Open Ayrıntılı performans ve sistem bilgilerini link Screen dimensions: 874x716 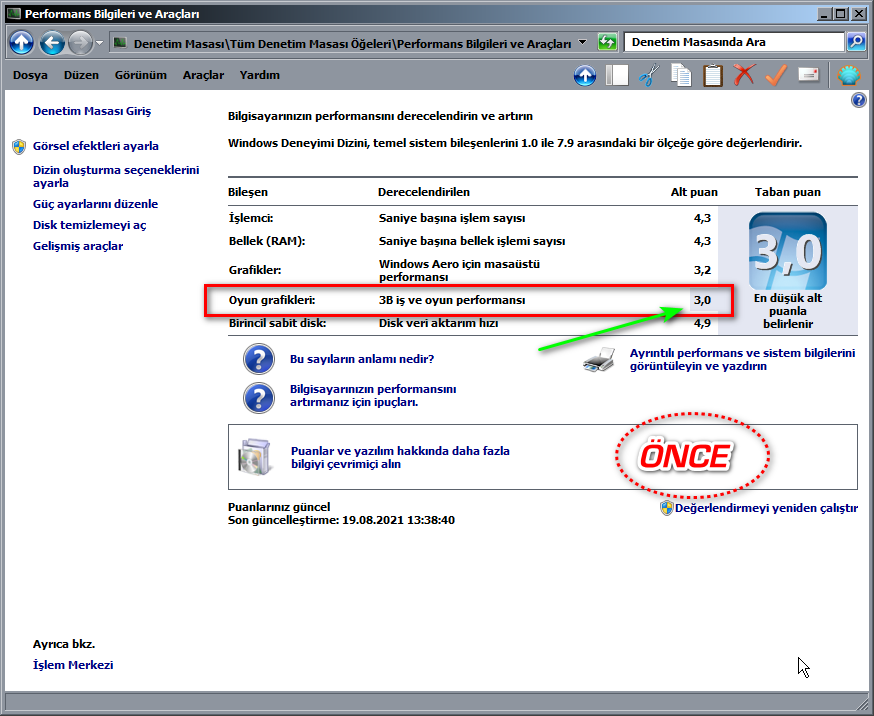tap(742, 359)
